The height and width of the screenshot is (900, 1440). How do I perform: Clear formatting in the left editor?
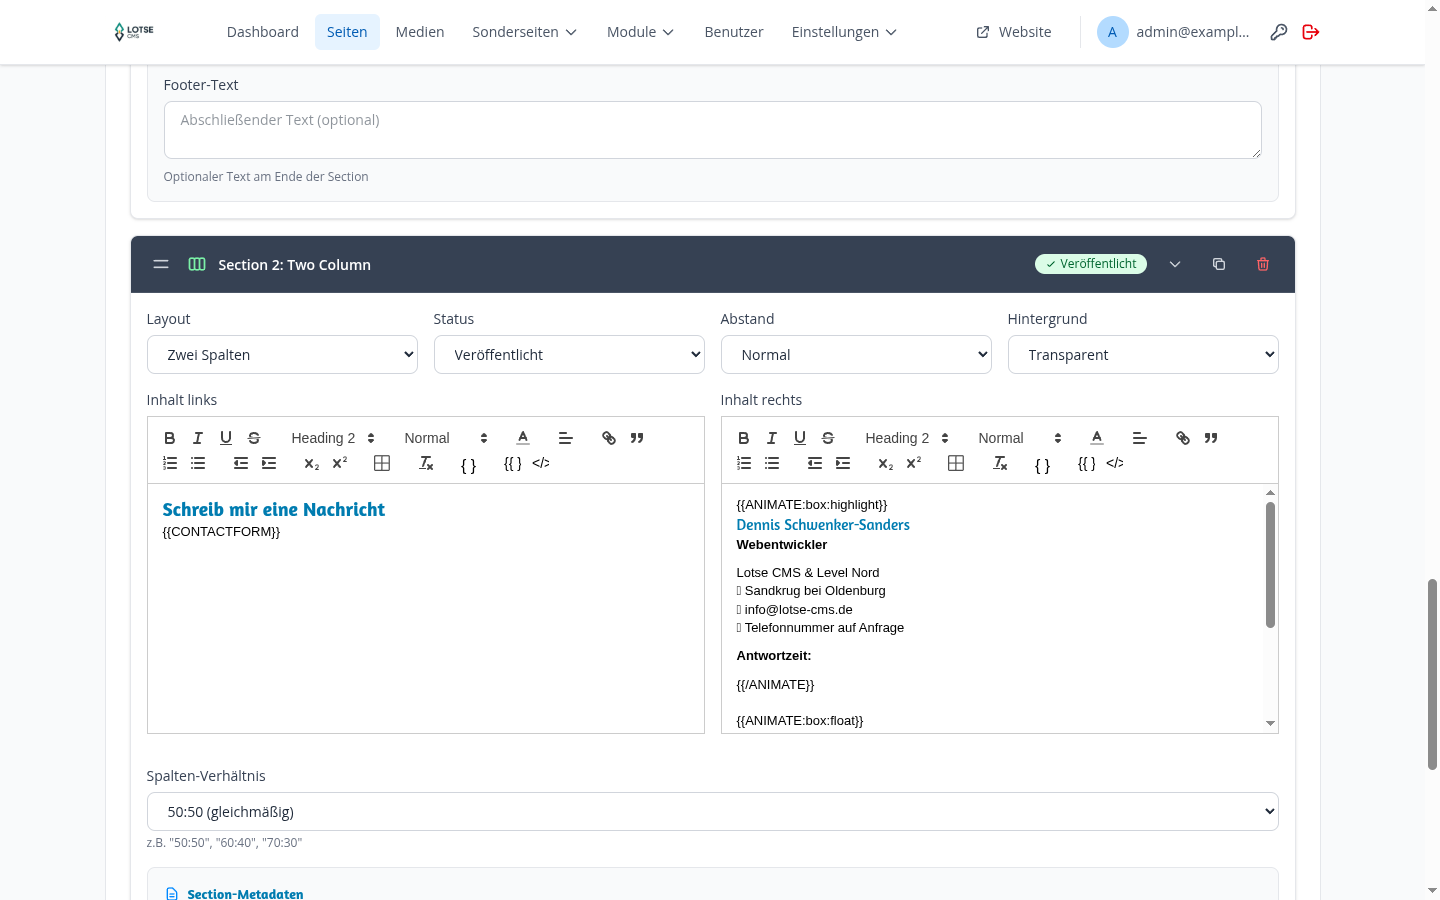(x=426, y=463)
